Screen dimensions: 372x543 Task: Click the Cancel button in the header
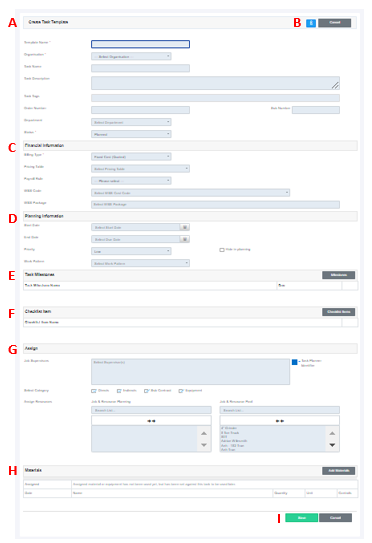coord(335,23)
